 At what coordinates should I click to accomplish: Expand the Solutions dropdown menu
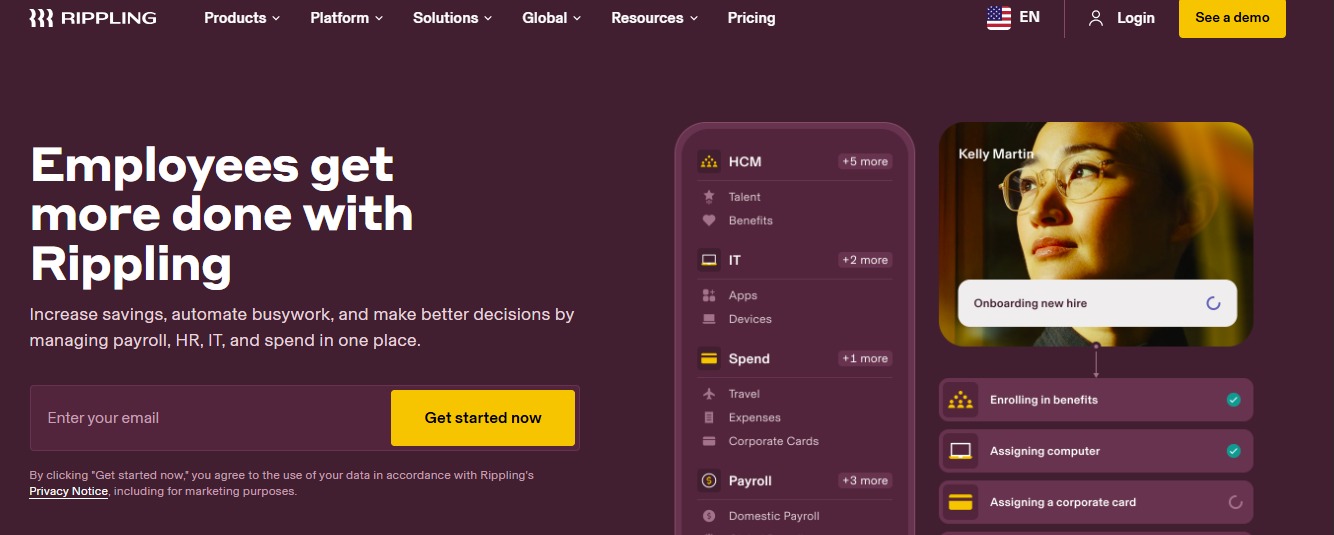point(453,18)
